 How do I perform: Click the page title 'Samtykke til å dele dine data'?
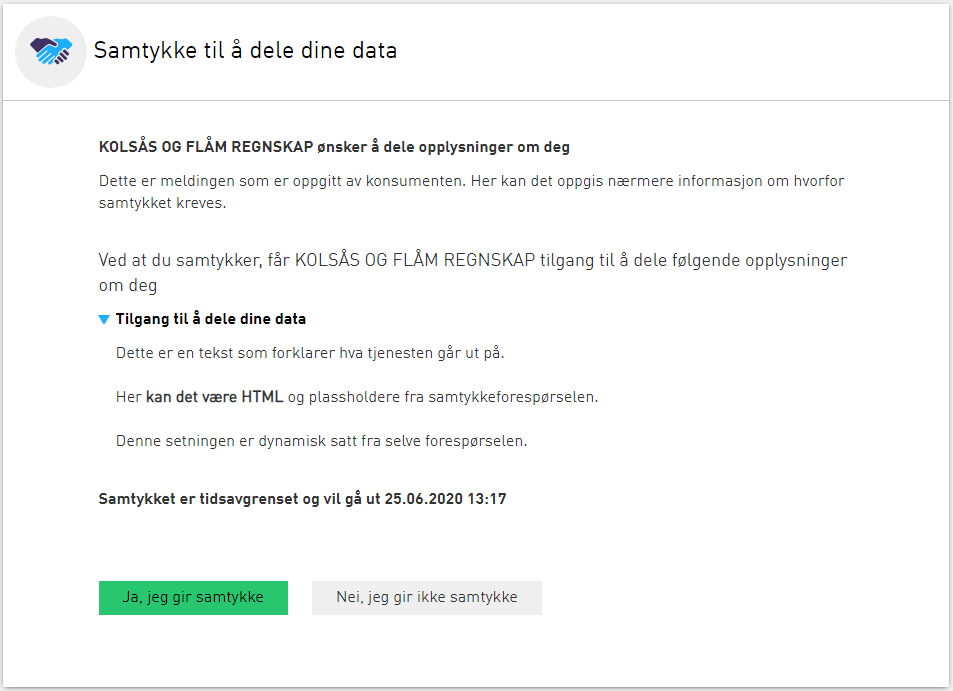[246, 50]
